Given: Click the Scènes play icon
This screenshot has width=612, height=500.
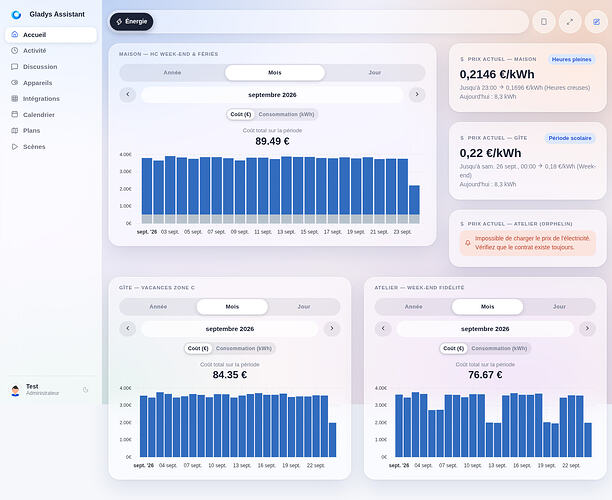Looking at the screenshot, I should click(x=15, y=146).
